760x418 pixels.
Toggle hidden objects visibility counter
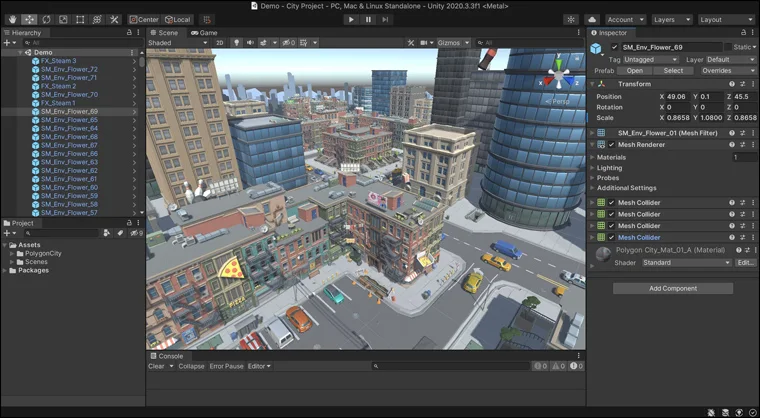point(288,43)
